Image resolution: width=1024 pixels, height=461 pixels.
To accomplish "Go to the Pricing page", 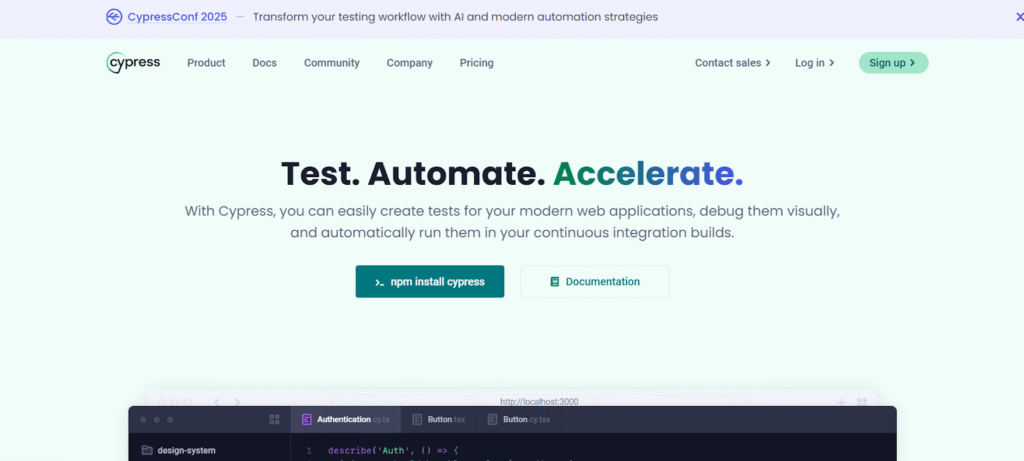I will (x=476, y=63).
